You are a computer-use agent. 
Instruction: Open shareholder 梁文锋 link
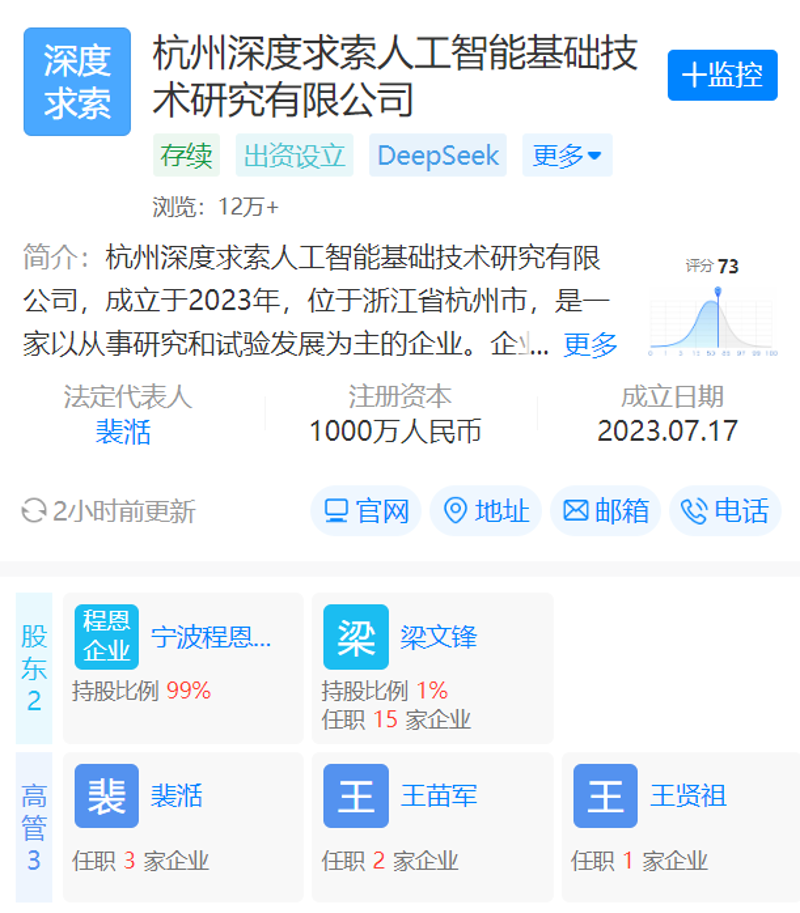439,637
